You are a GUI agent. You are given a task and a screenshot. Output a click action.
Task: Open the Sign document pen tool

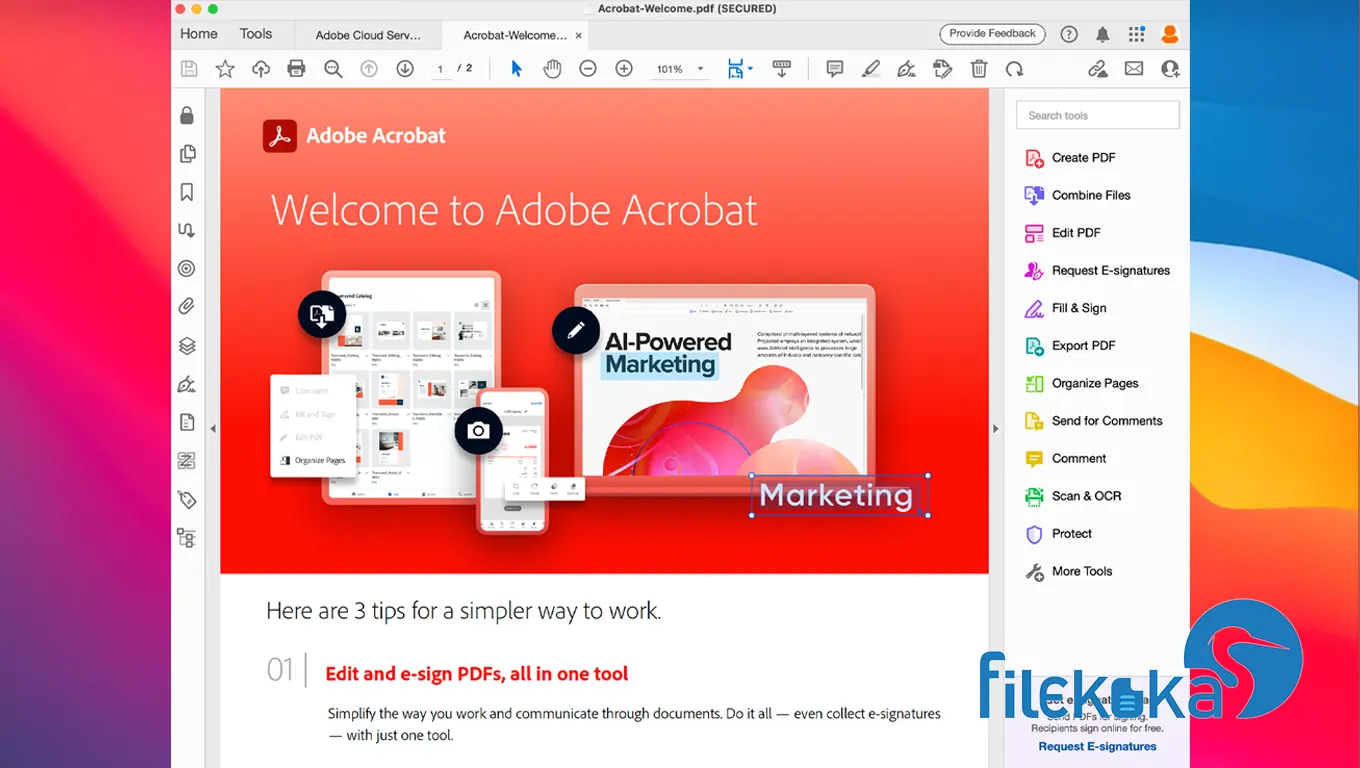click(x=907, y=69)
